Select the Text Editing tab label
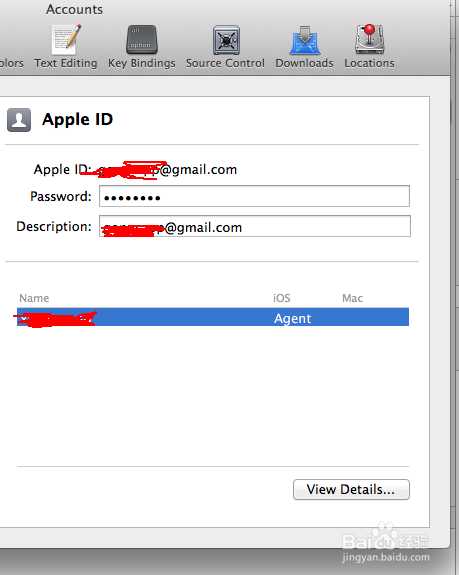Screen dimensions: 459x575 click(x=66, y=63)
